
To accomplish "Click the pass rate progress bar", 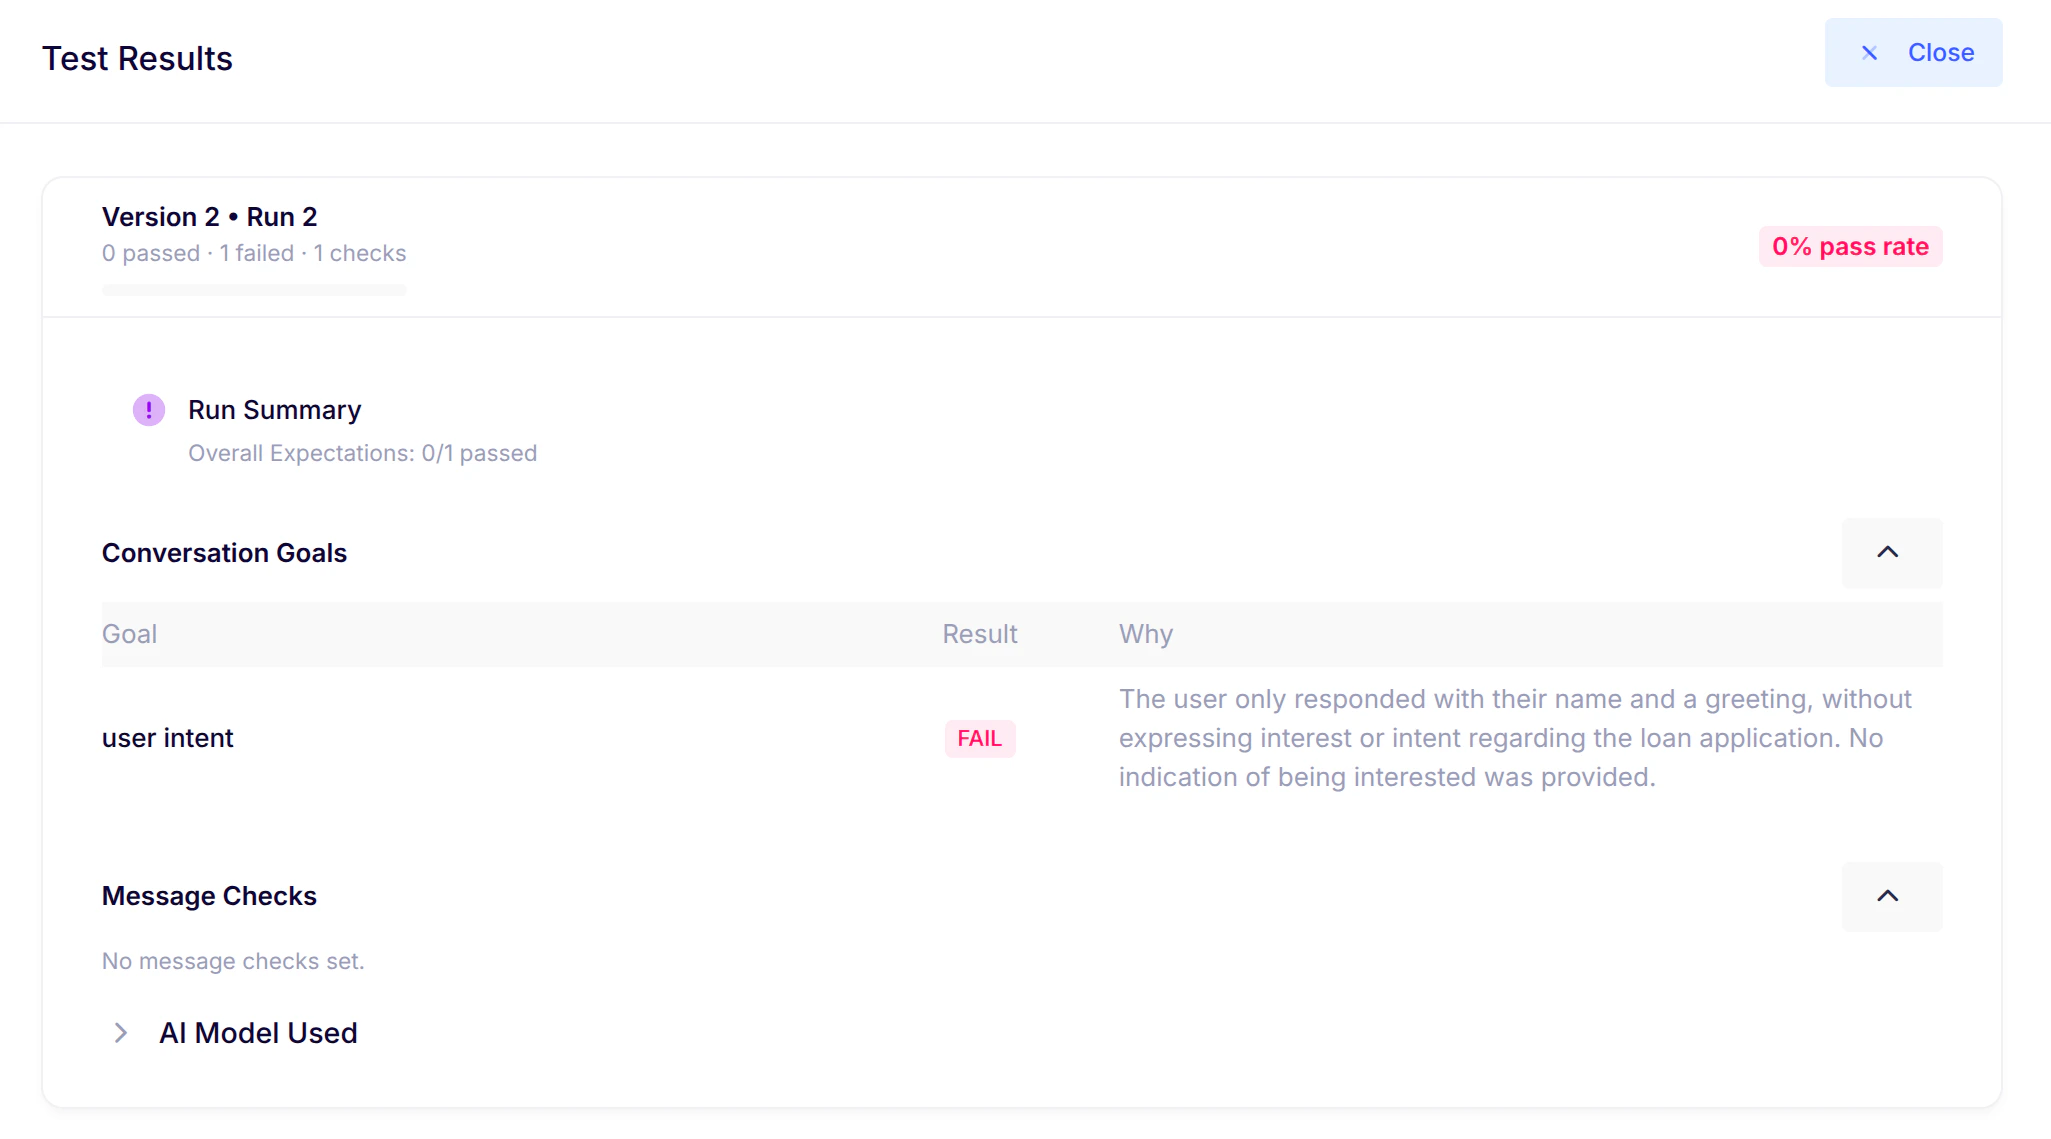I will tap(254, 290).
